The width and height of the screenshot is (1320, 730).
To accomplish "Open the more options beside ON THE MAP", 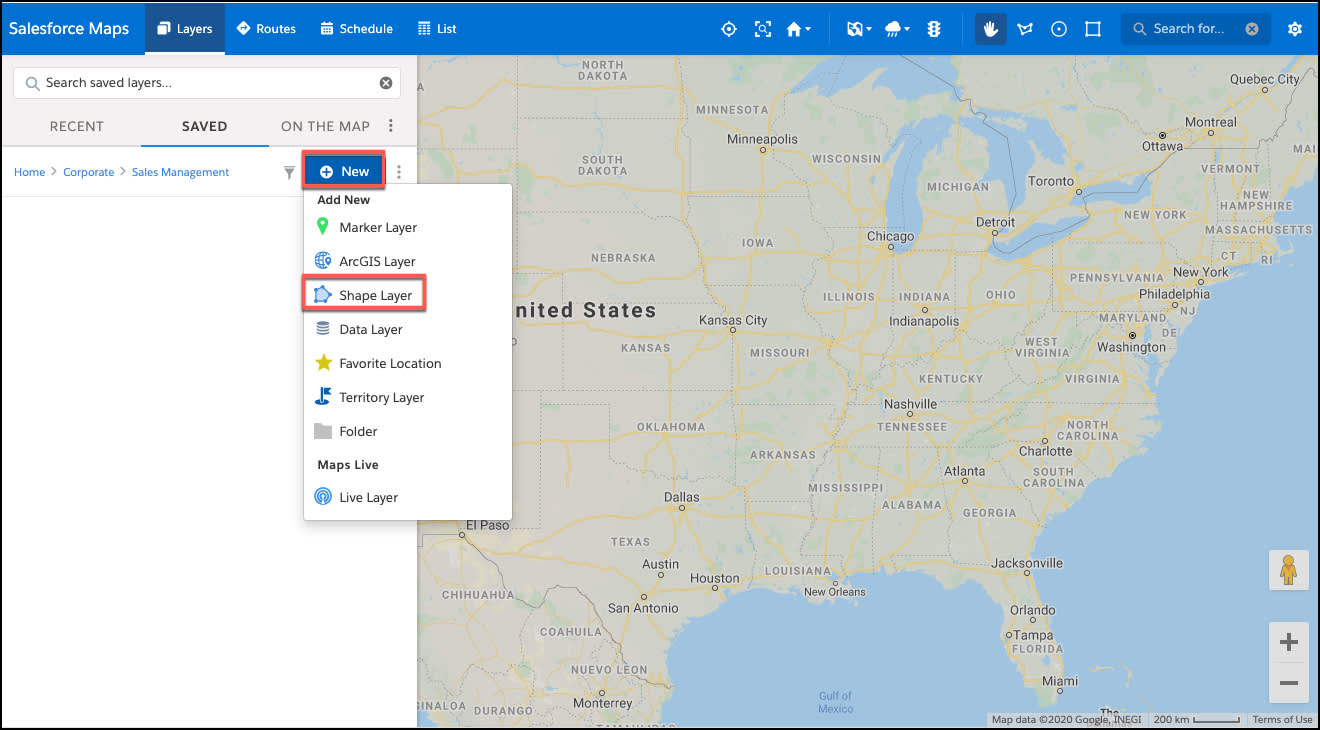I will pos(391,126).
